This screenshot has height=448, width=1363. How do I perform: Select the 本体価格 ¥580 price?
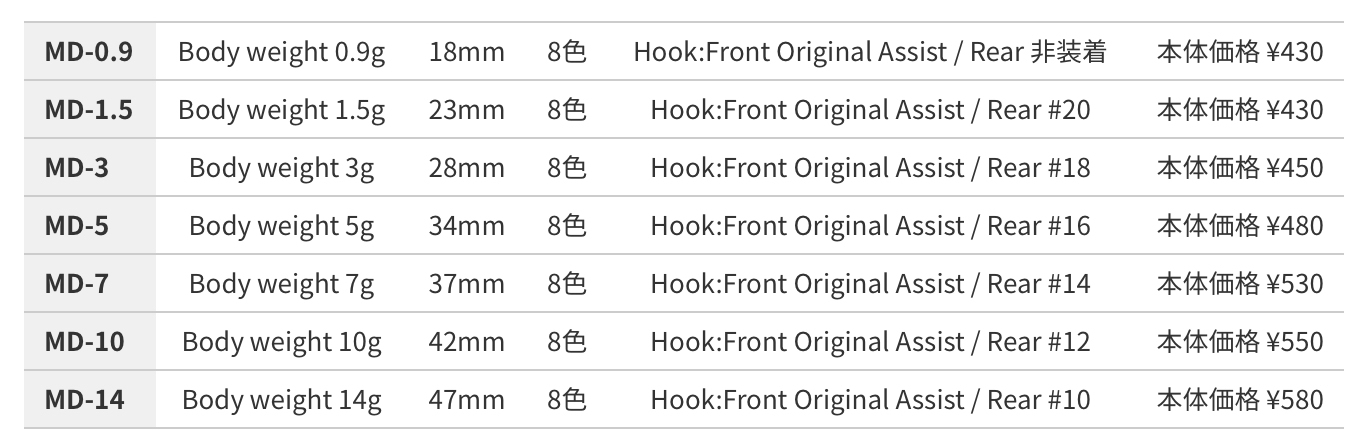(x=1240, y=400)
